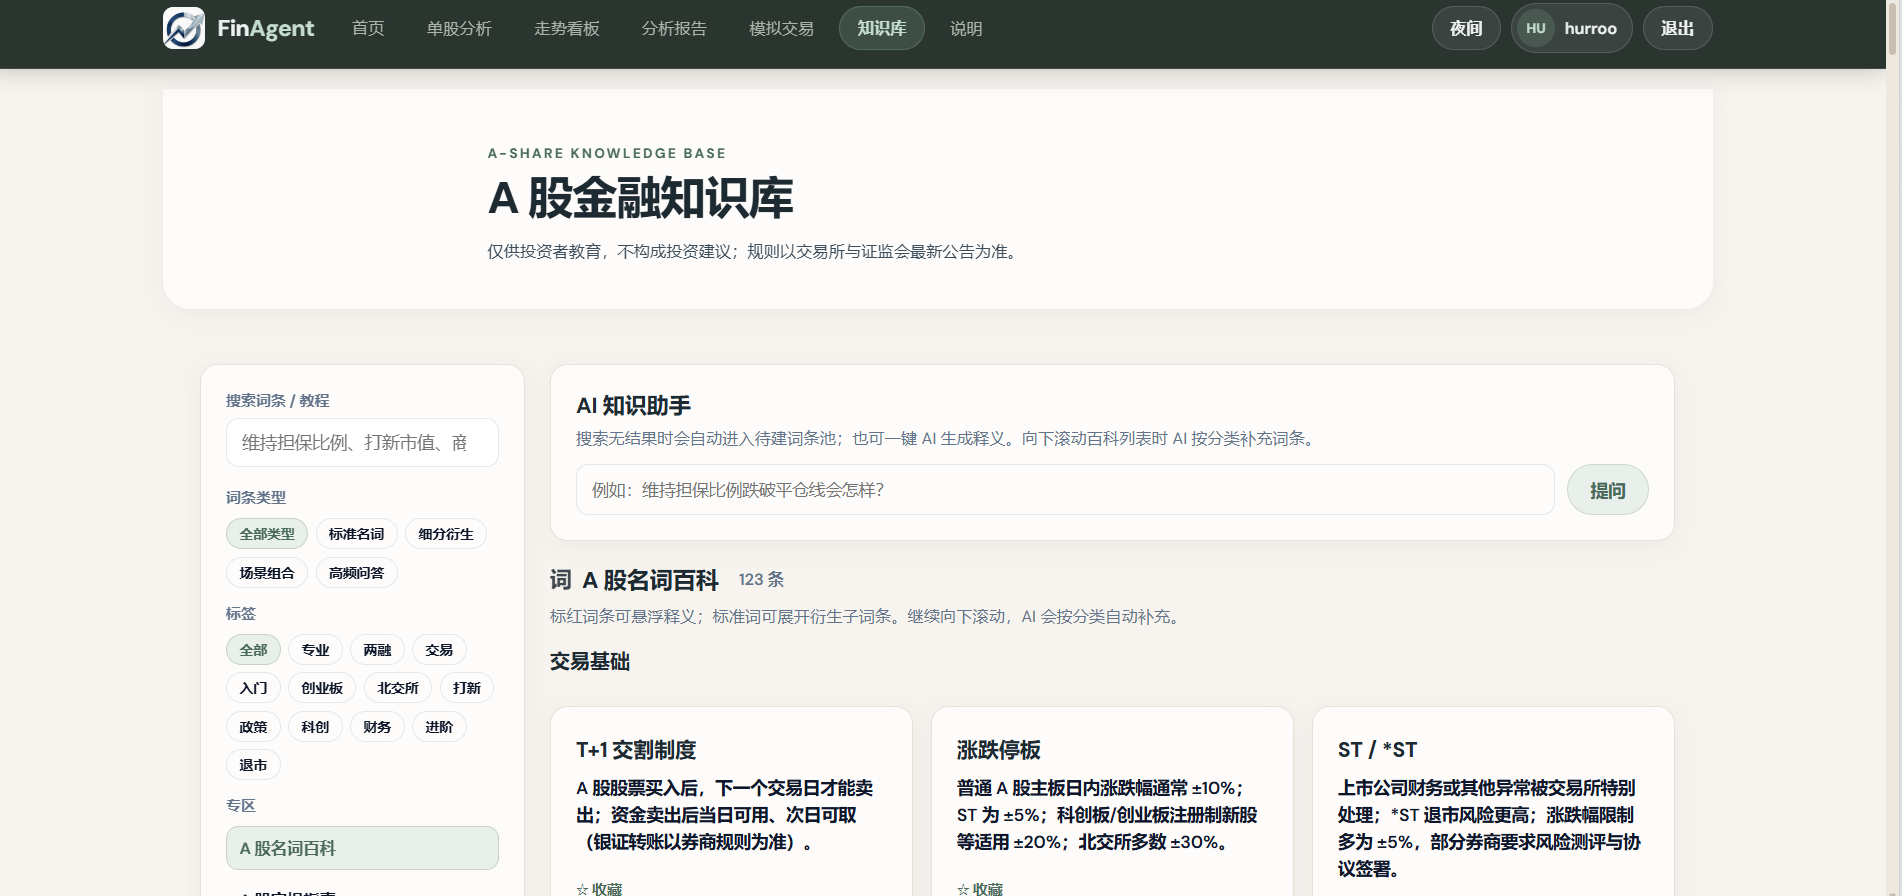Focus the 搜索词条 search input field
The height and width of the screenshot is (896, 1902).
[362, 443]
